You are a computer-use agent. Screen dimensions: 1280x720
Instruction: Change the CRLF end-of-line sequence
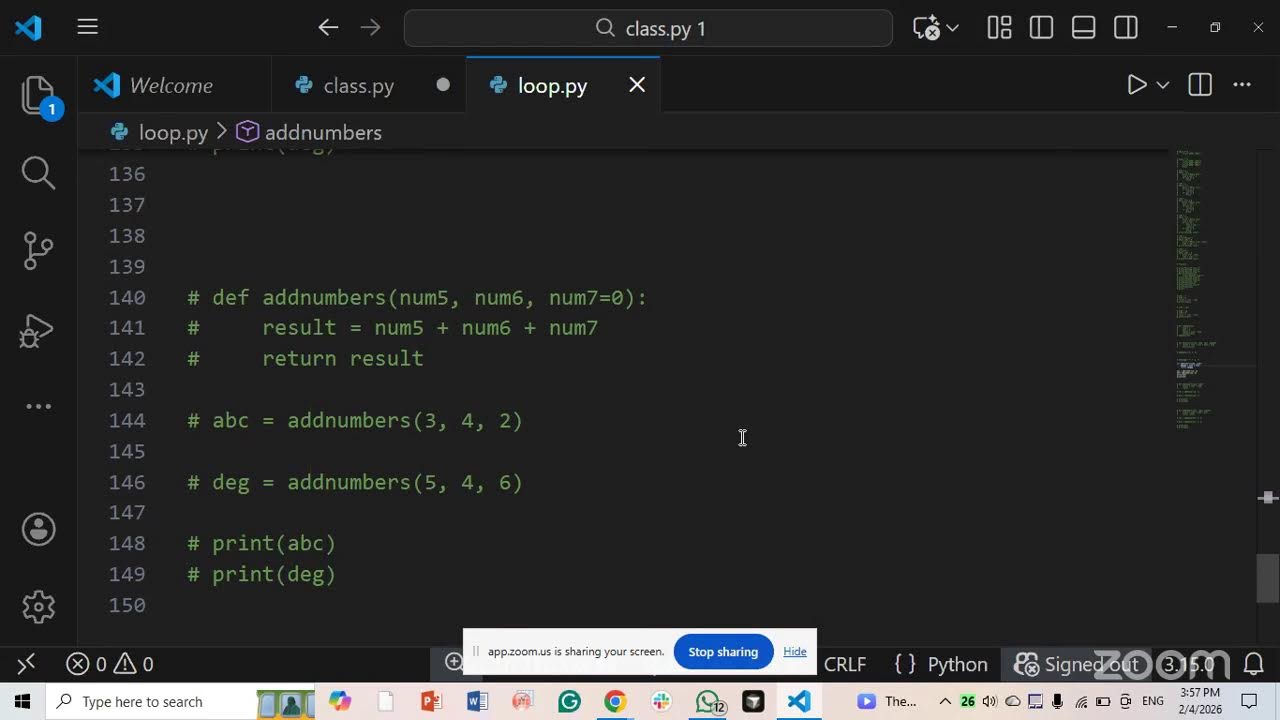pos(845,664)
